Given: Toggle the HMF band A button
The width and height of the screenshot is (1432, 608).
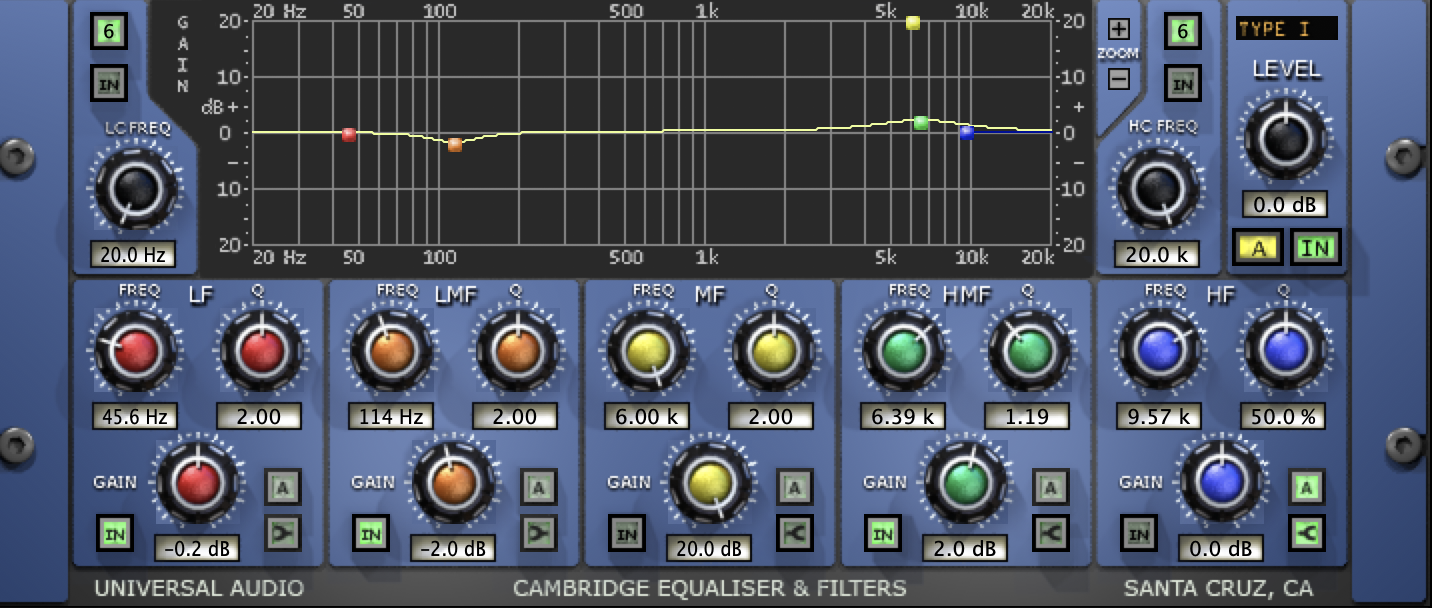Looking at the screenshot, I should click(x=1050, y=488).
